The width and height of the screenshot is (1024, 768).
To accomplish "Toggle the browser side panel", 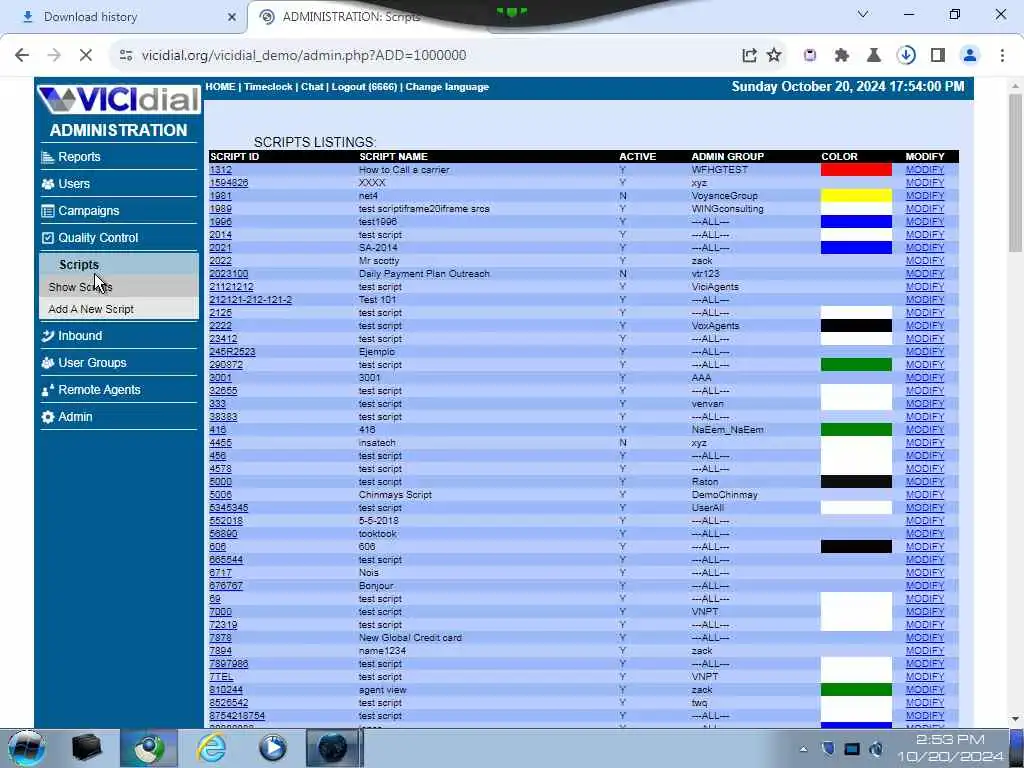I will pyautogui.click(x=938, y=56).
